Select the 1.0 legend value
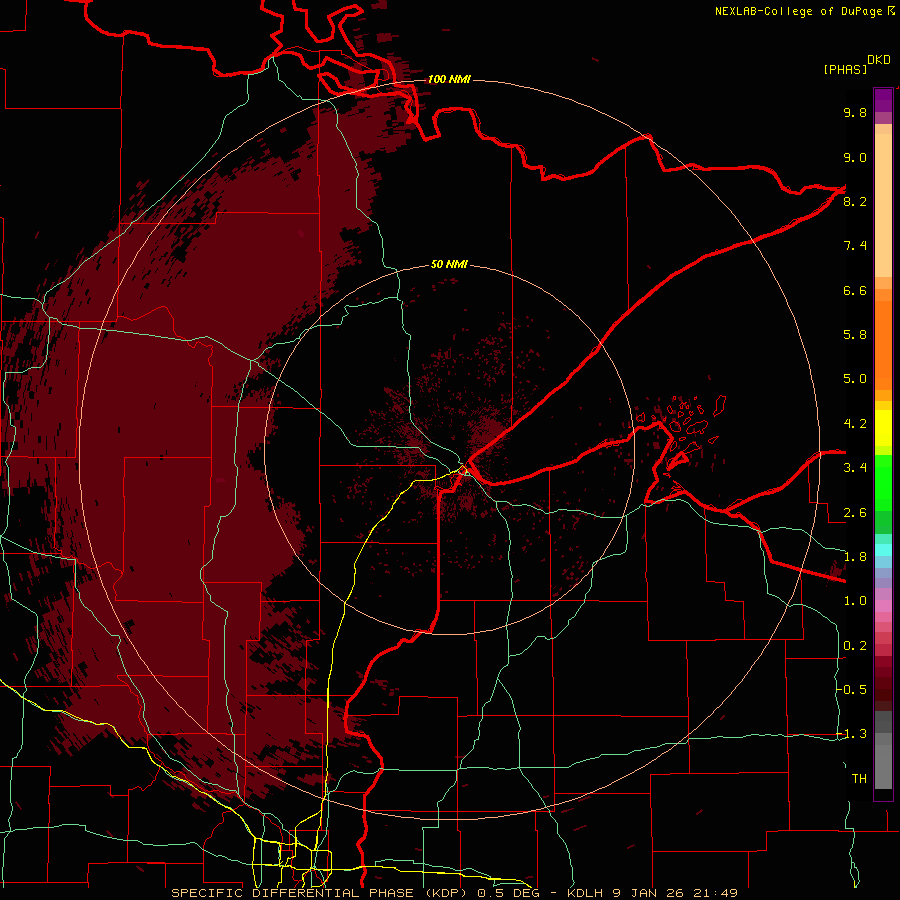The height and width of the screenshot is (900, 900). (x=855, y=601)
